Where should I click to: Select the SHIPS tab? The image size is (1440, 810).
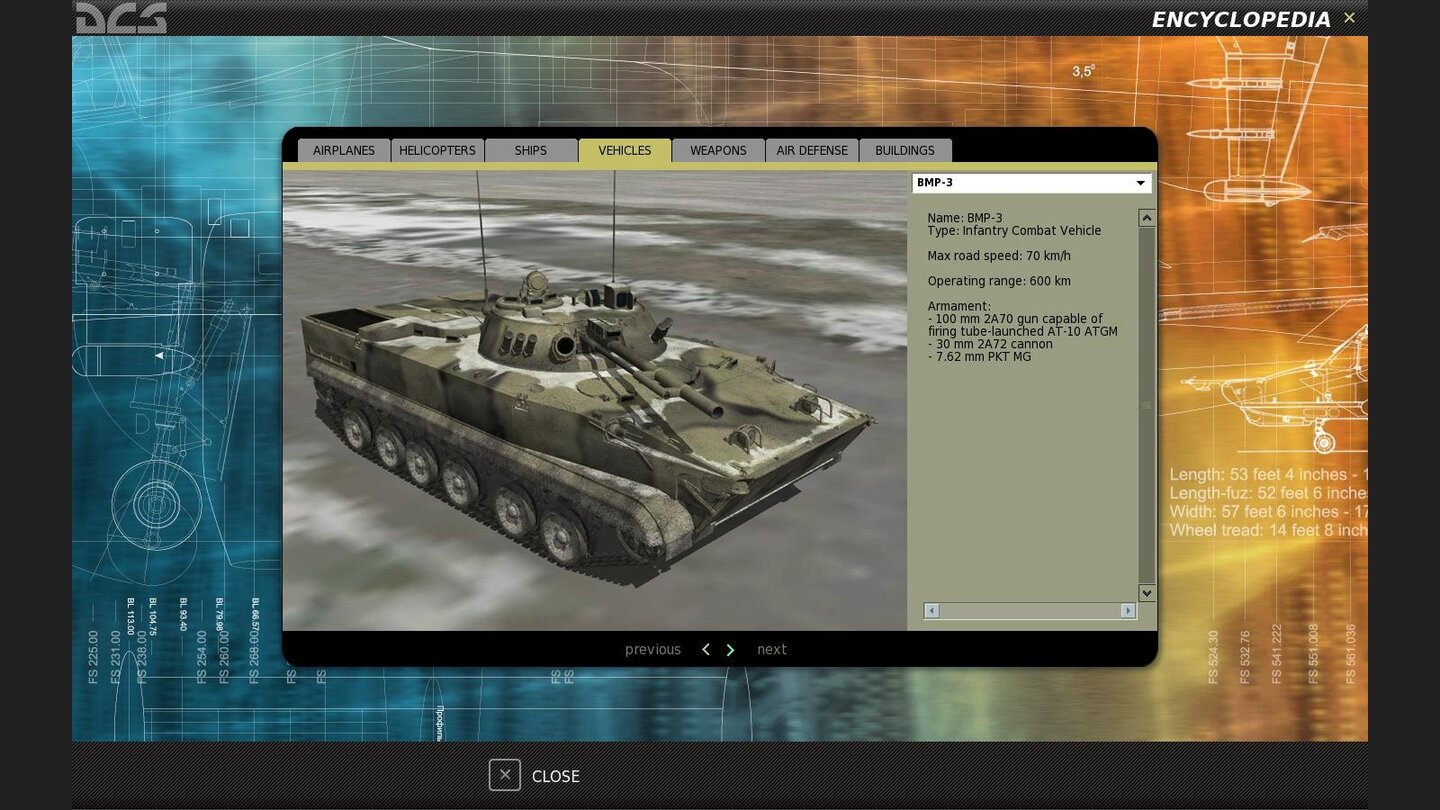coord(531,150)
